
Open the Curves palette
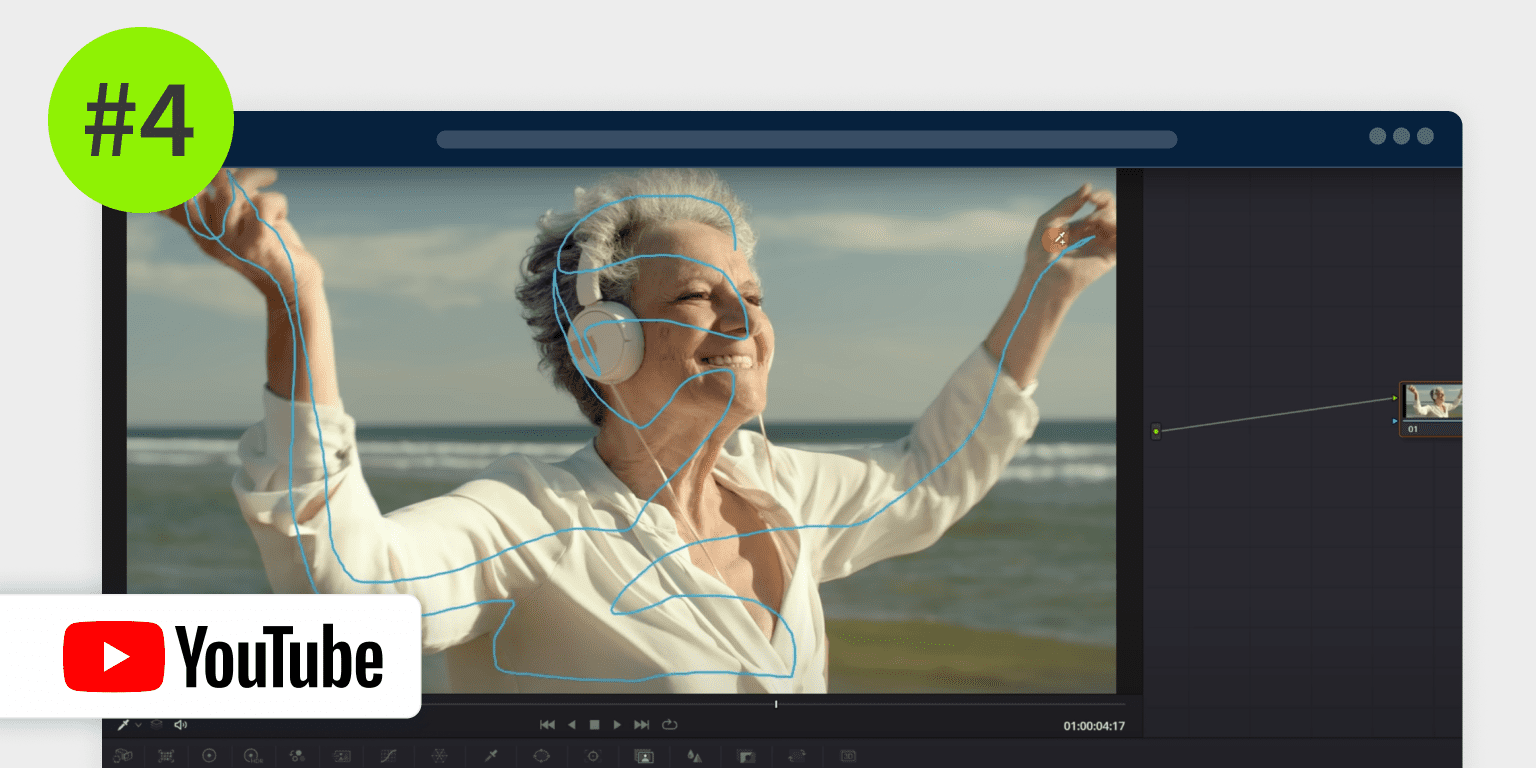(388, 756)
